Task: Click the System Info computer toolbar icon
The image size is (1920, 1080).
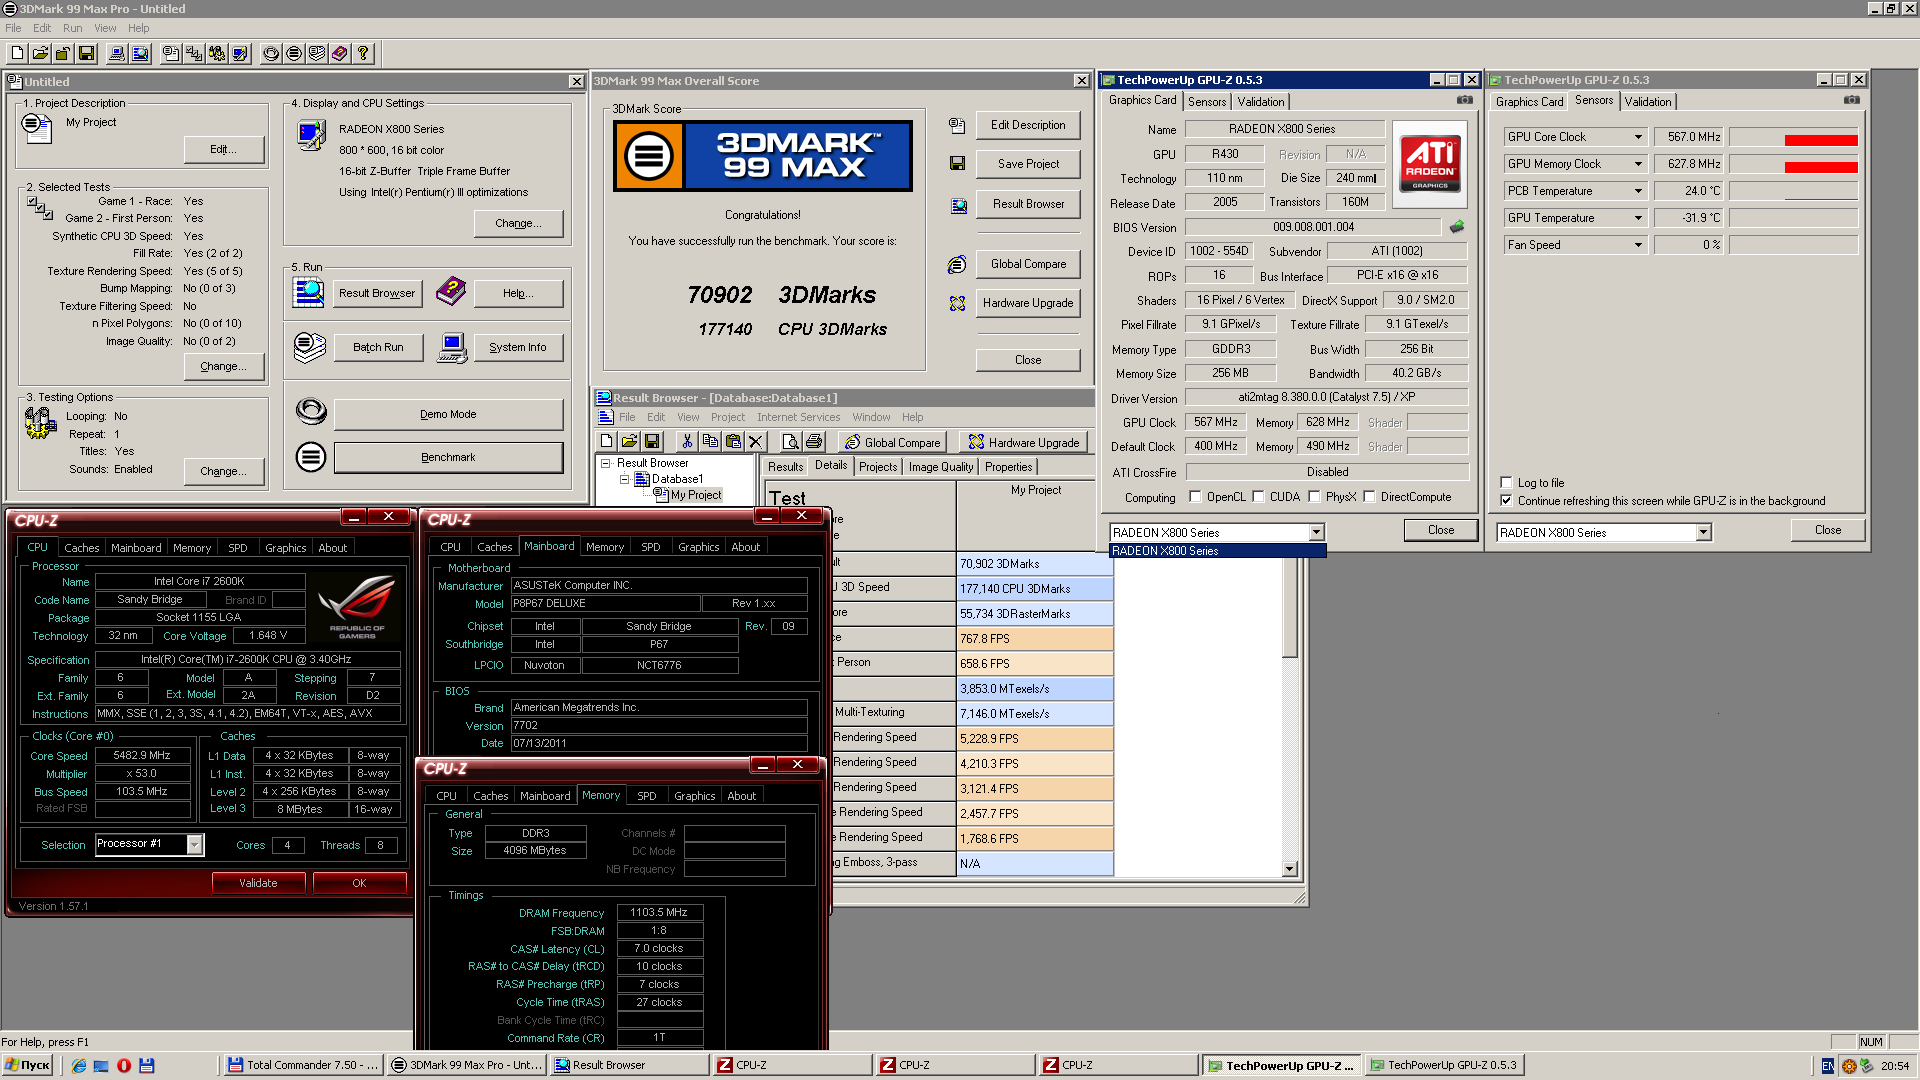Action: [x=117, y=53]
